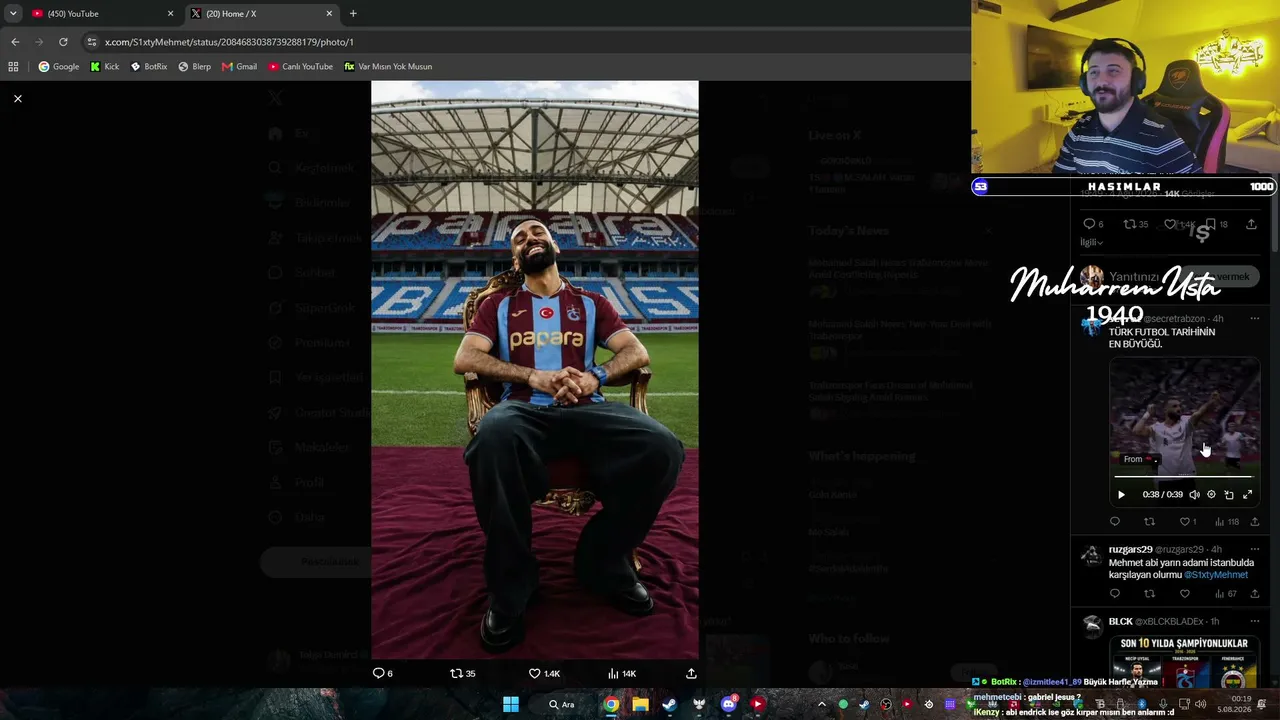
Task: Open the Gmail bookmark
Action: 240,66
